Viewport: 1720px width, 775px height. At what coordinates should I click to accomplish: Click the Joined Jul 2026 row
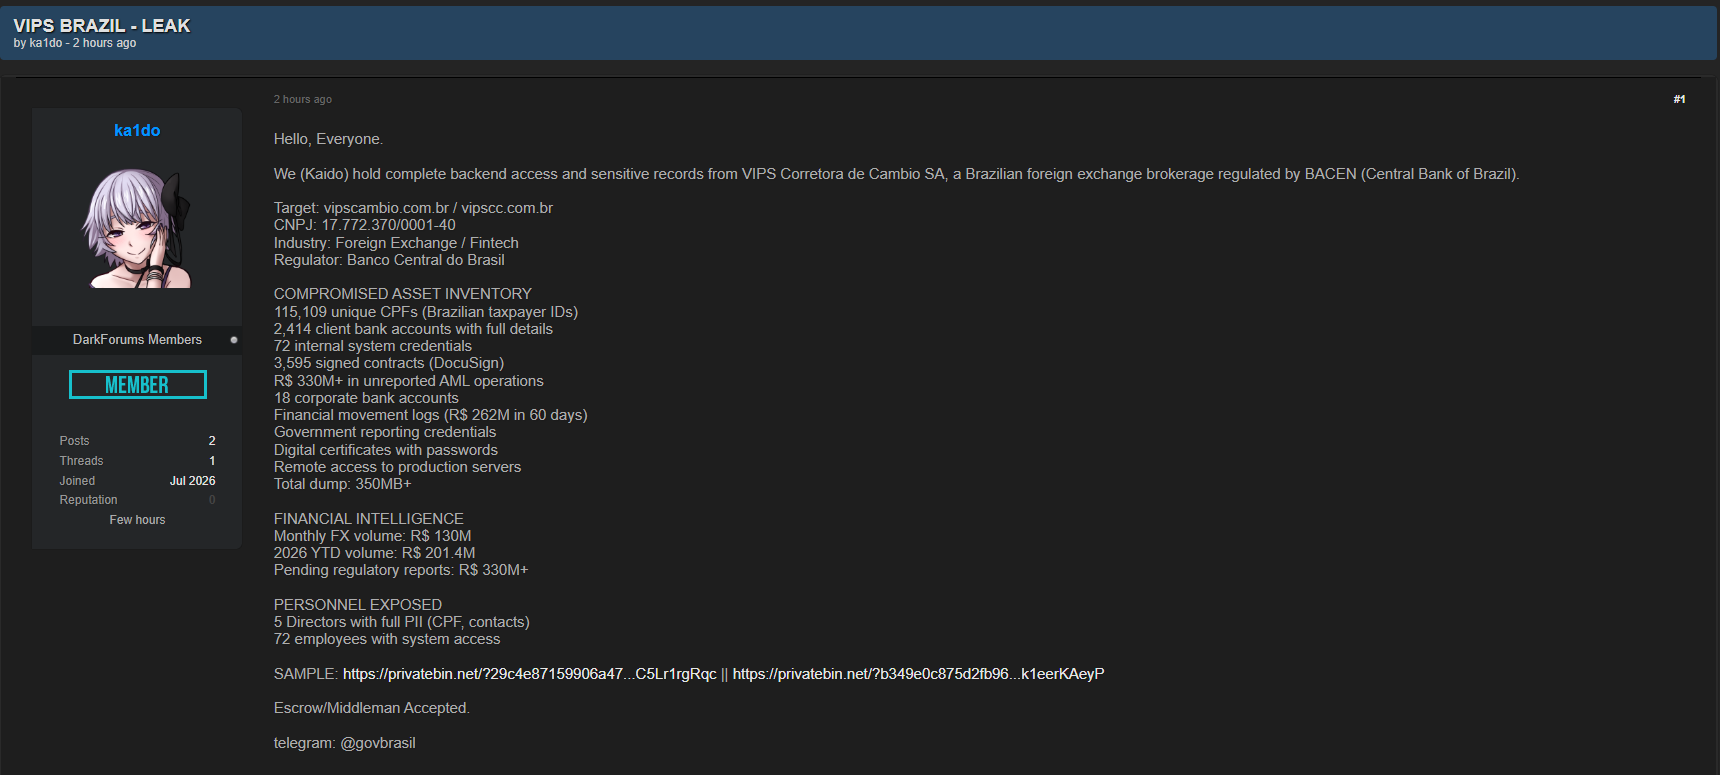tap(137, 481)
